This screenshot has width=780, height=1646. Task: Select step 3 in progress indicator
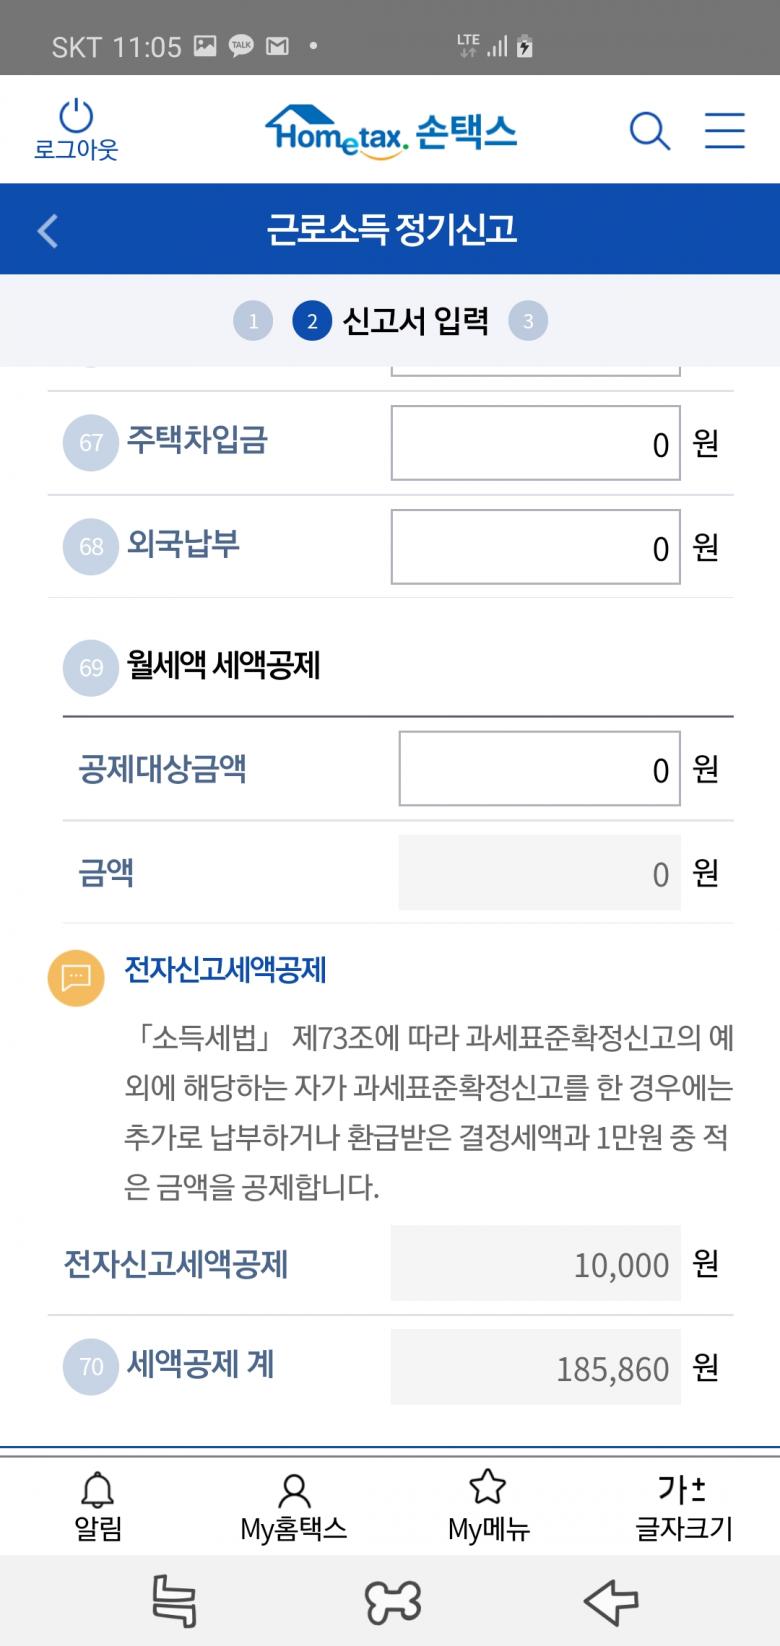[528, 321]
